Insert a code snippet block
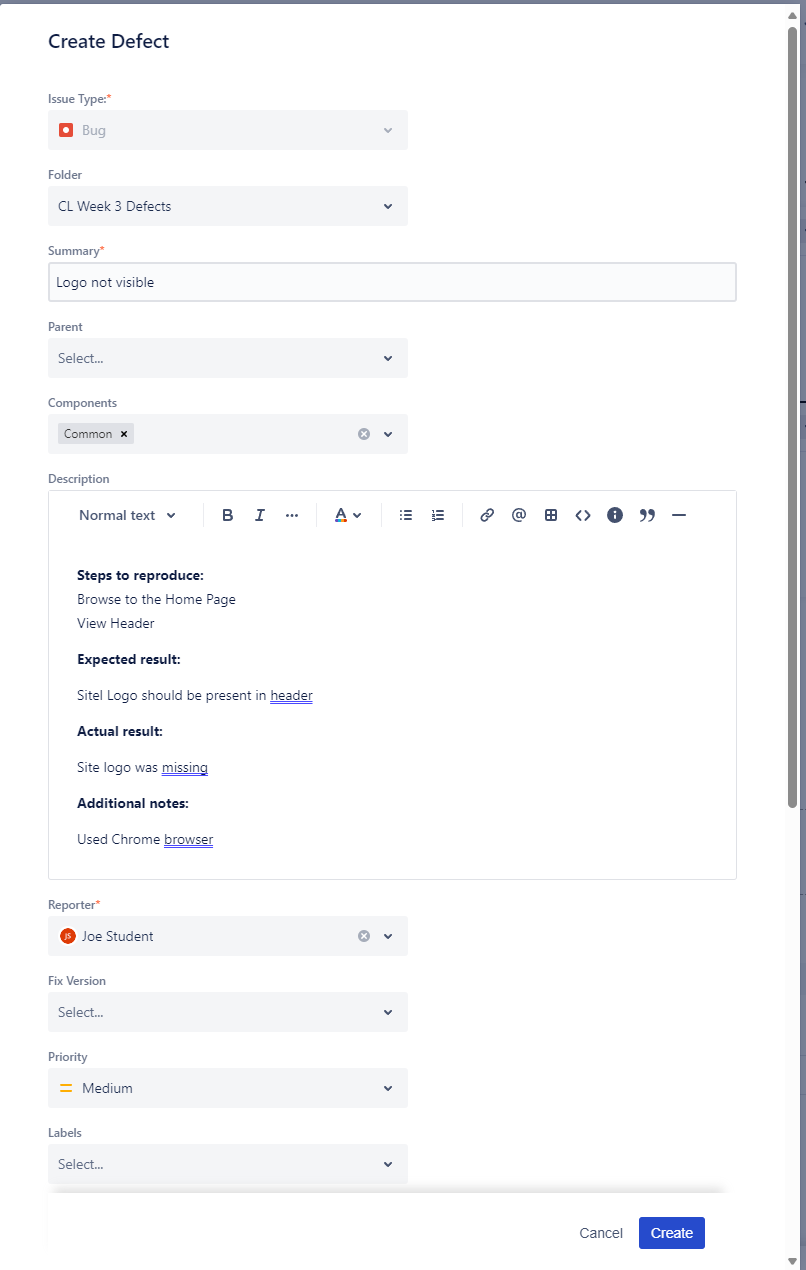 pyautogui.click(x=583, y=515)
